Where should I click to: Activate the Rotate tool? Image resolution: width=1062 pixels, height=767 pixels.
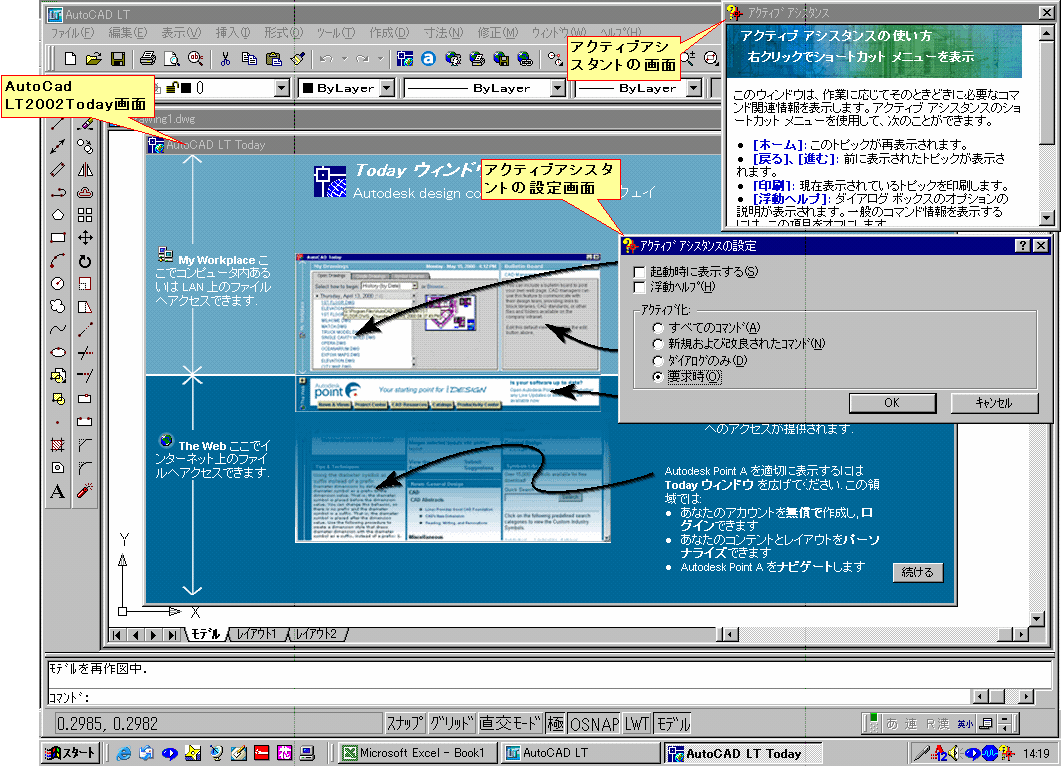(85, 261)
